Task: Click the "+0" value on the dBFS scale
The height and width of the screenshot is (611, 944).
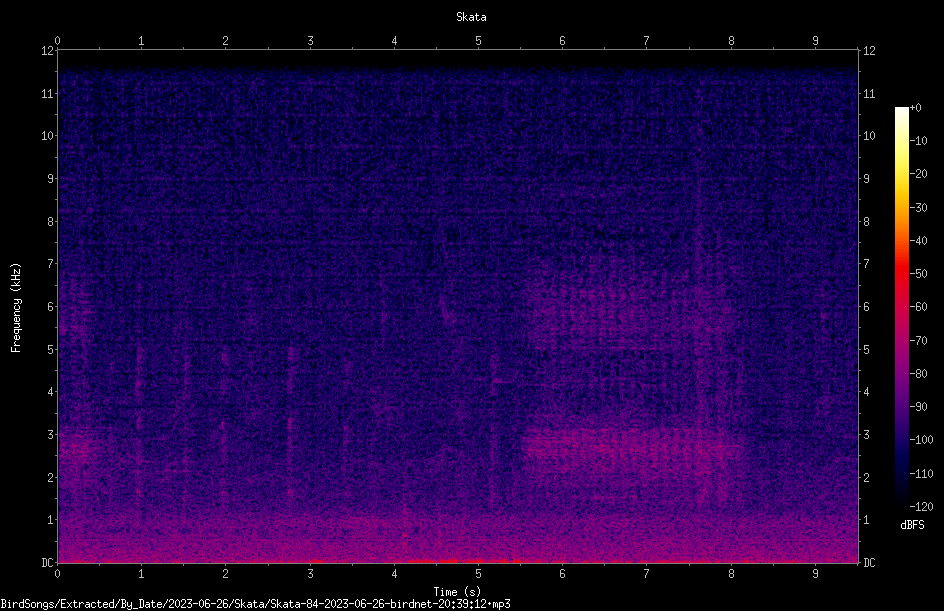Action: coord(915,108)
